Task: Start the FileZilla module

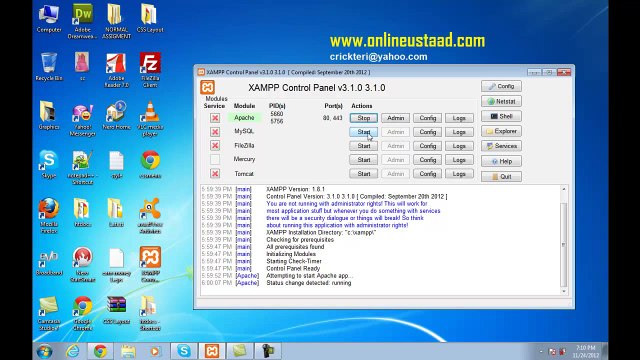Action: click(x=363, y=146)
